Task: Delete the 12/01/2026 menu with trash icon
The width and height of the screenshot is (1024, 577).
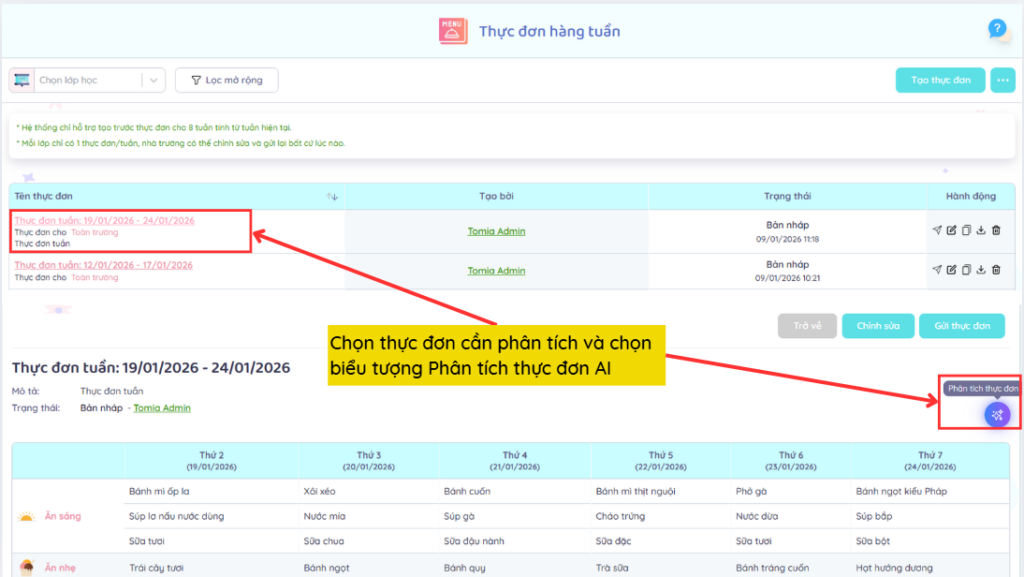Action: [x=996, y=269]
